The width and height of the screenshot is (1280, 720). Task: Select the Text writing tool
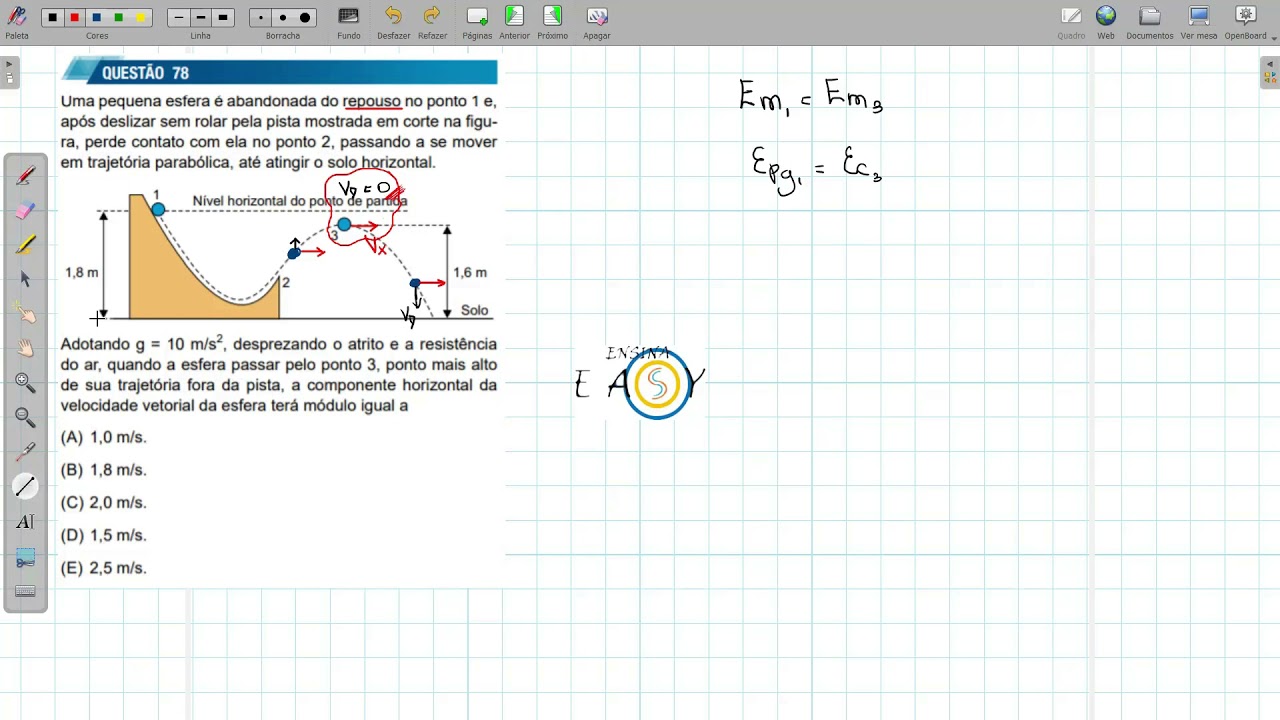(x=25, y=521)
